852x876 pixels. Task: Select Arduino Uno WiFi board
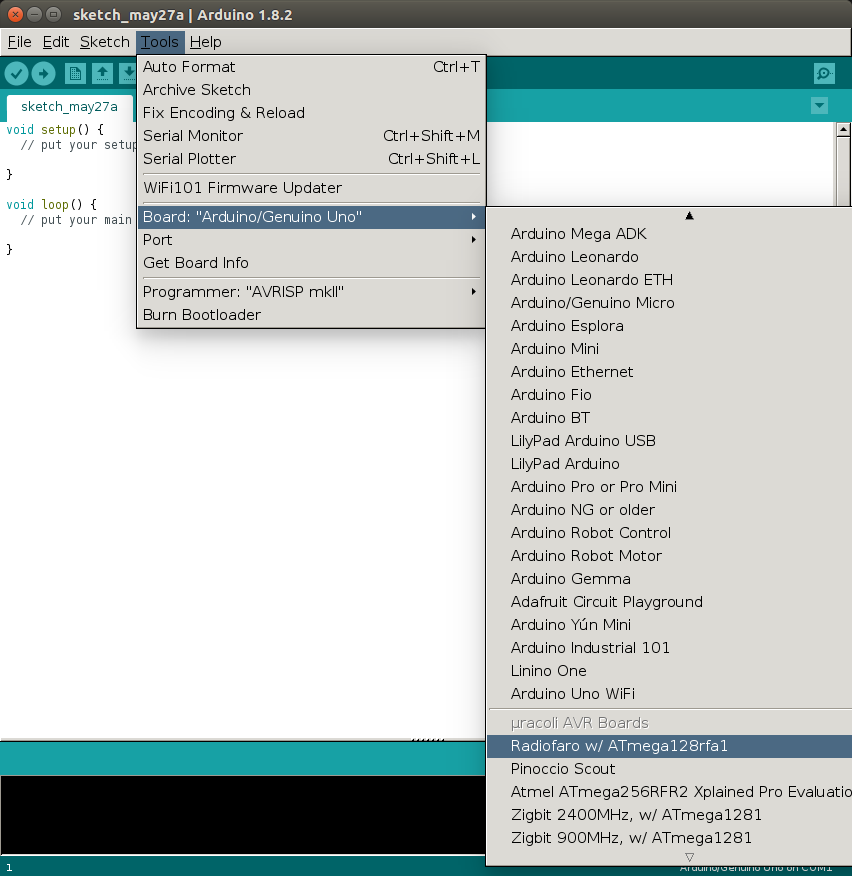point(669,693)
